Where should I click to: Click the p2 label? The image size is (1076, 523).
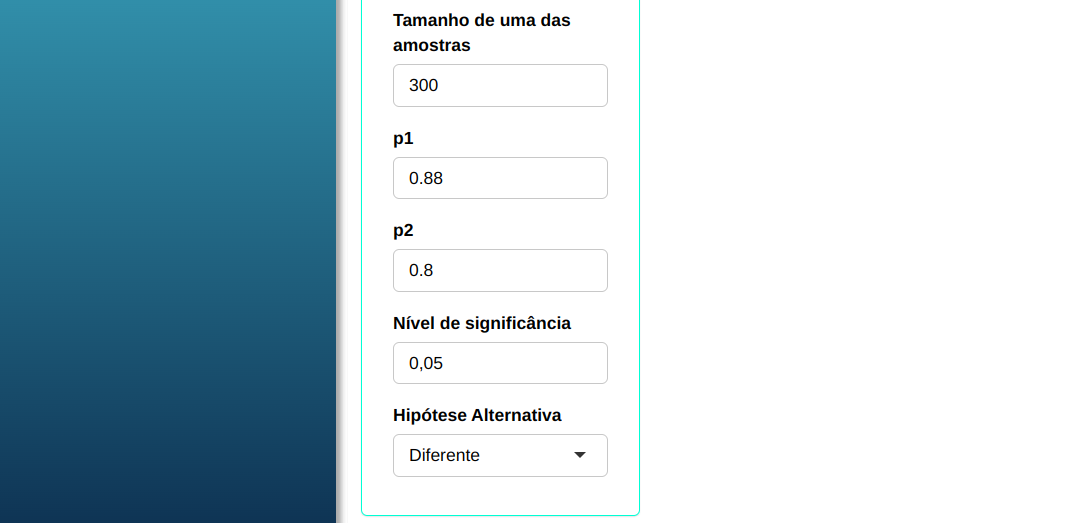coord(403,231)
